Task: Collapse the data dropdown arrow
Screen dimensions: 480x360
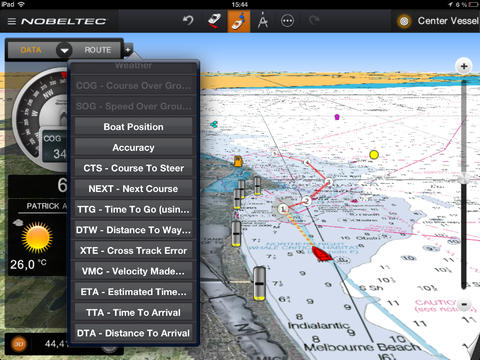Action: tap(64, 50)
